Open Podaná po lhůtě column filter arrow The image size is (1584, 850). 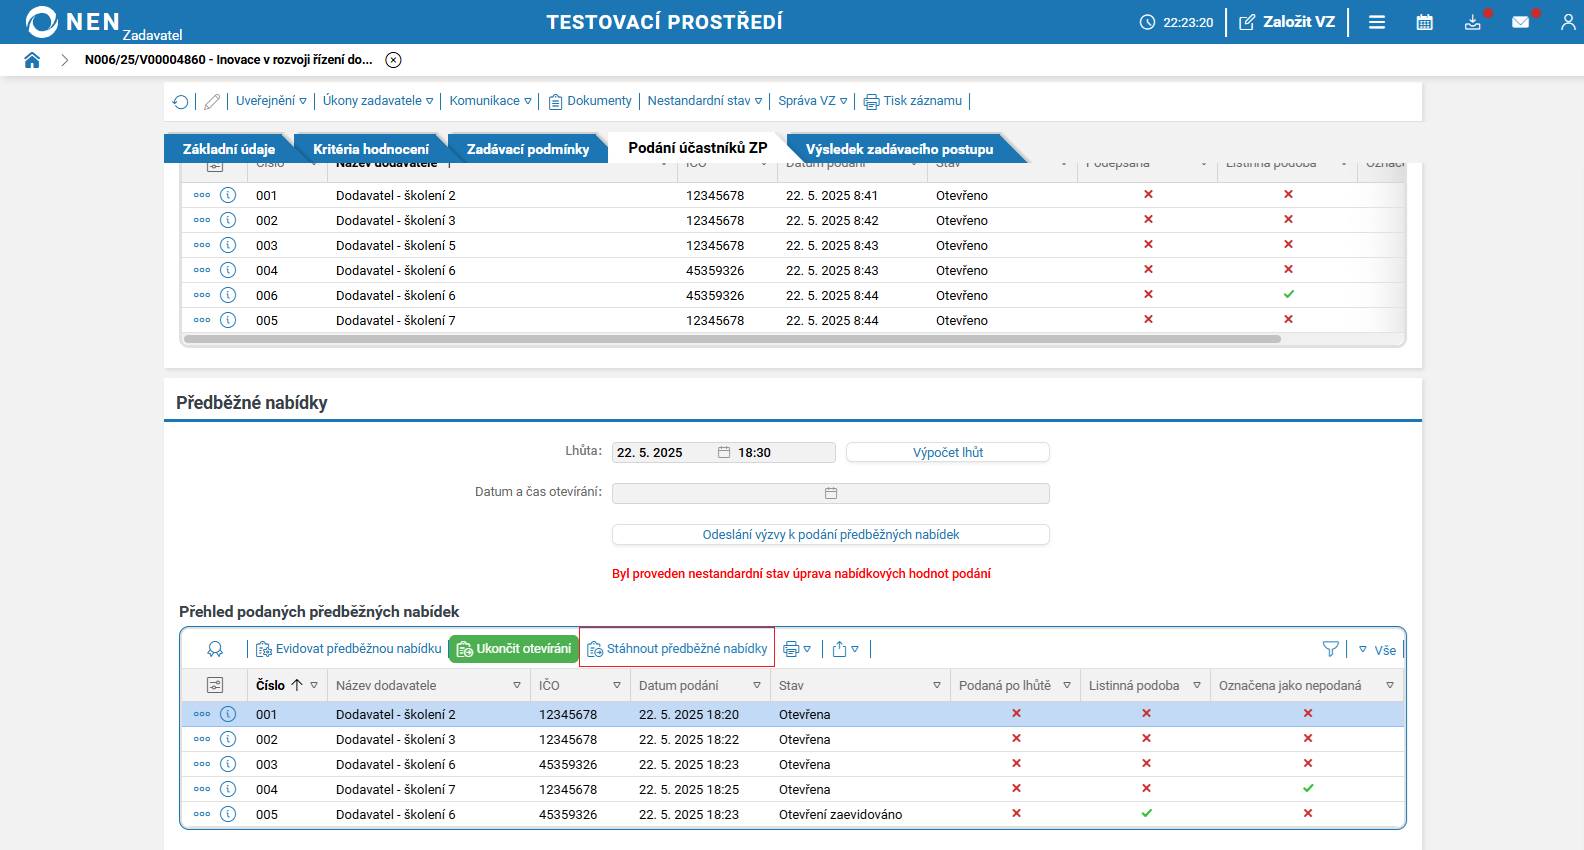(x=1067, y=685)
